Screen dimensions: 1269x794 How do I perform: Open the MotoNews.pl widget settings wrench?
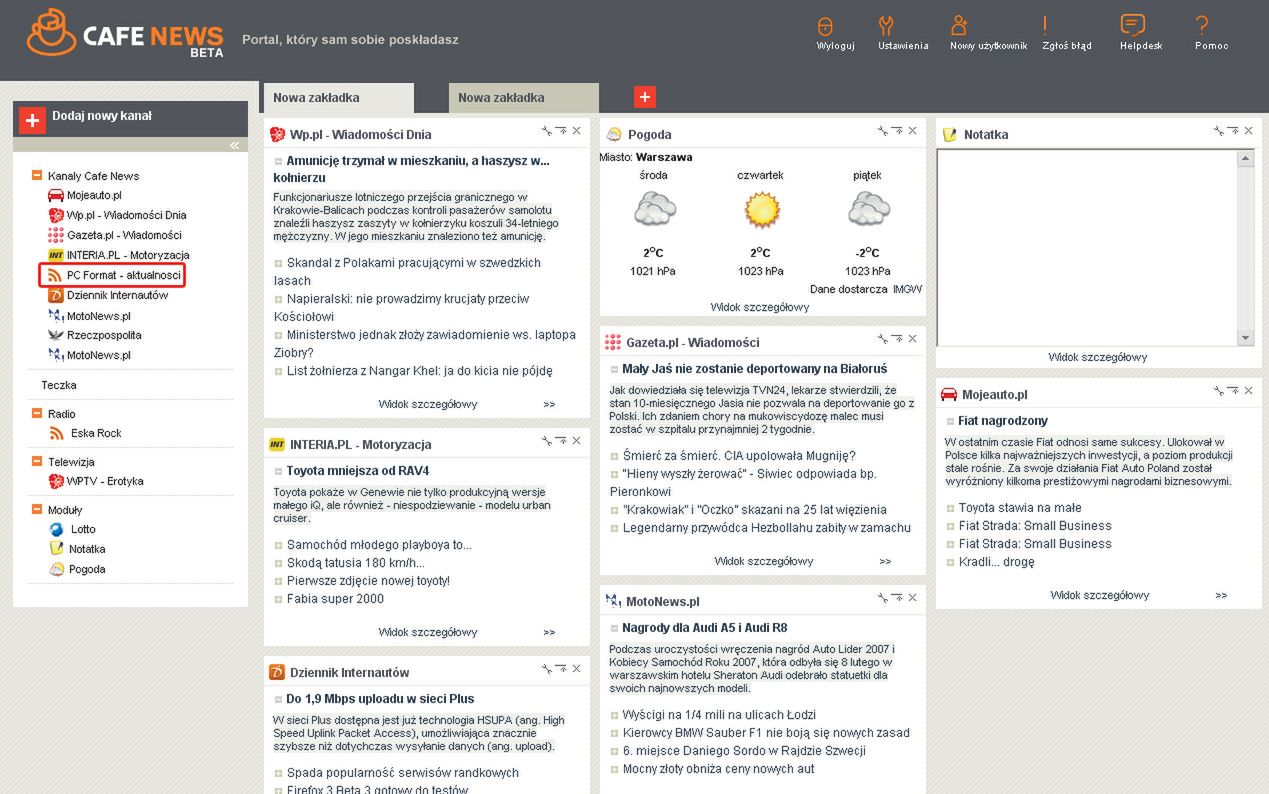(883, 598)
